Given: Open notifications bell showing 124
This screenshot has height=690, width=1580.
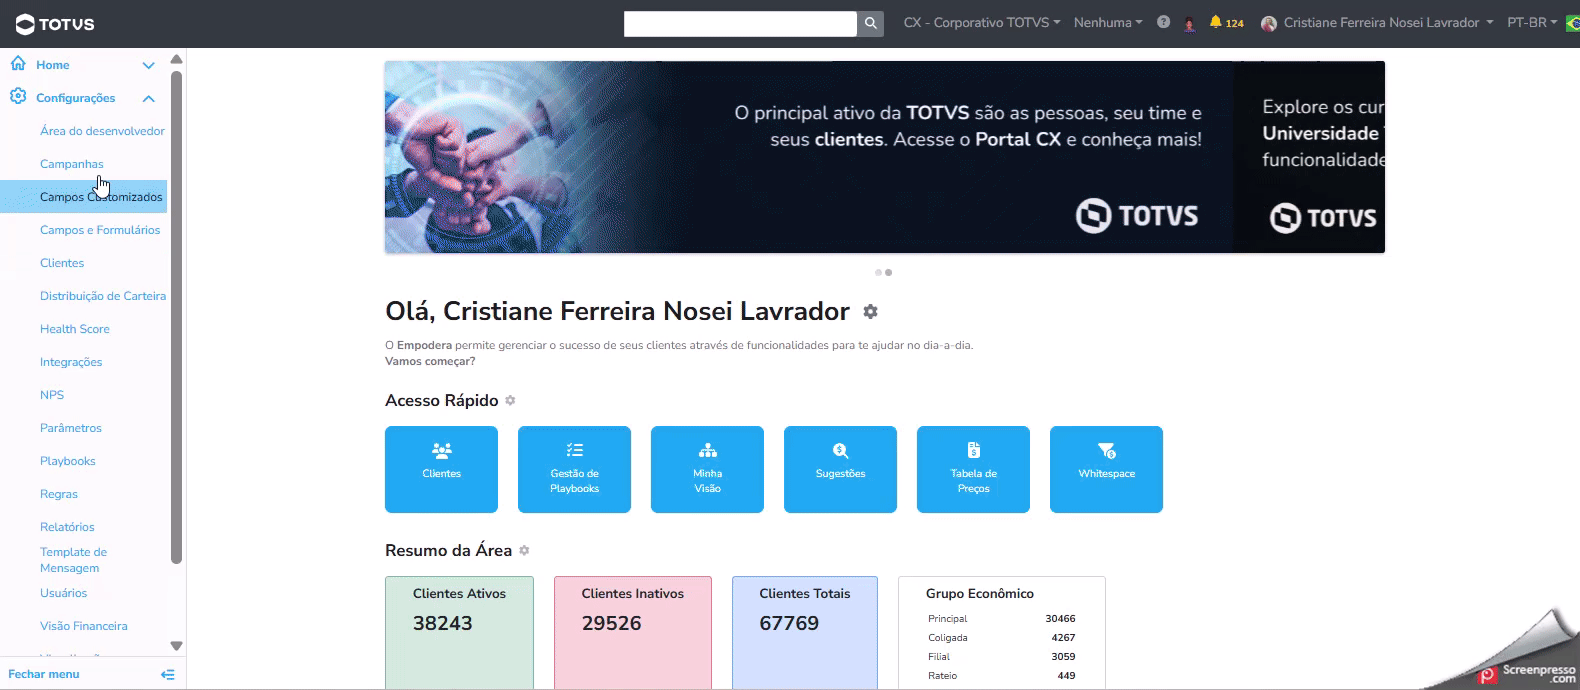Looking at the screenshot, I should tap(1226, 22).
